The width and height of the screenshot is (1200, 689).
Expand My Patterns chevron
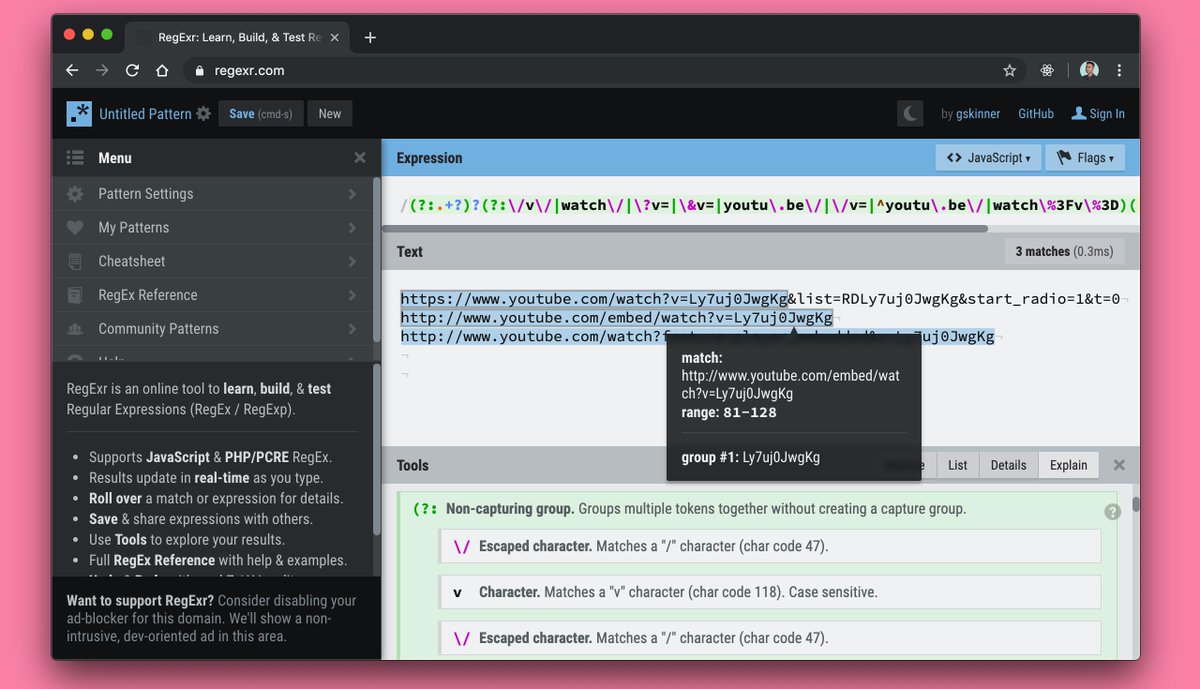coord(352,228)
